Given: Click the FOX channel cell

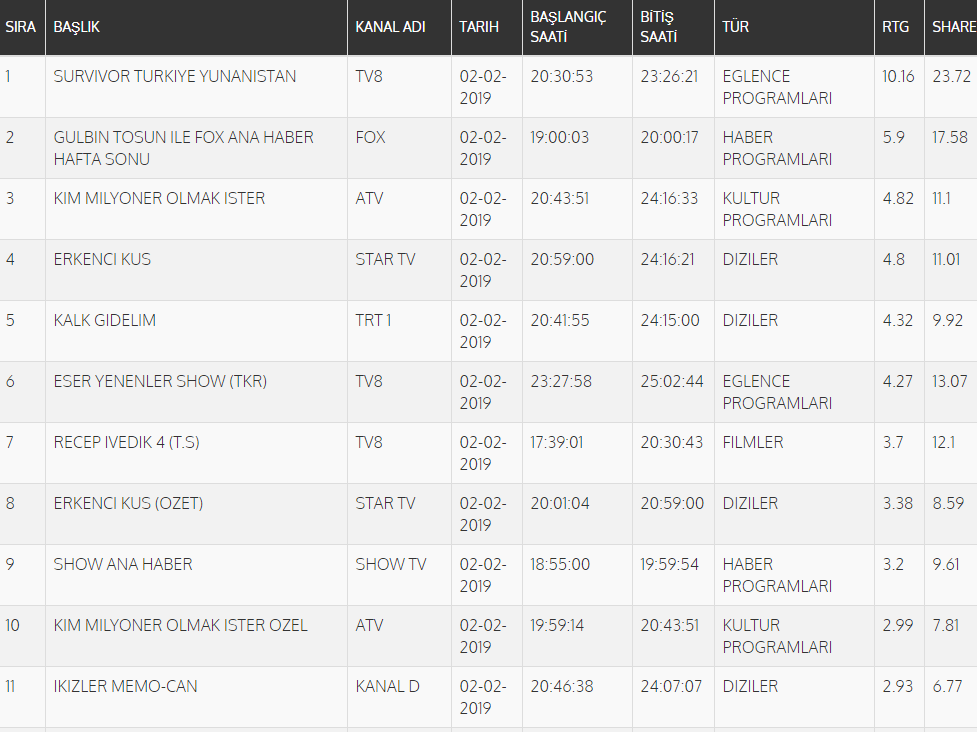Looking at the screenshot, I should click(370, 137).
